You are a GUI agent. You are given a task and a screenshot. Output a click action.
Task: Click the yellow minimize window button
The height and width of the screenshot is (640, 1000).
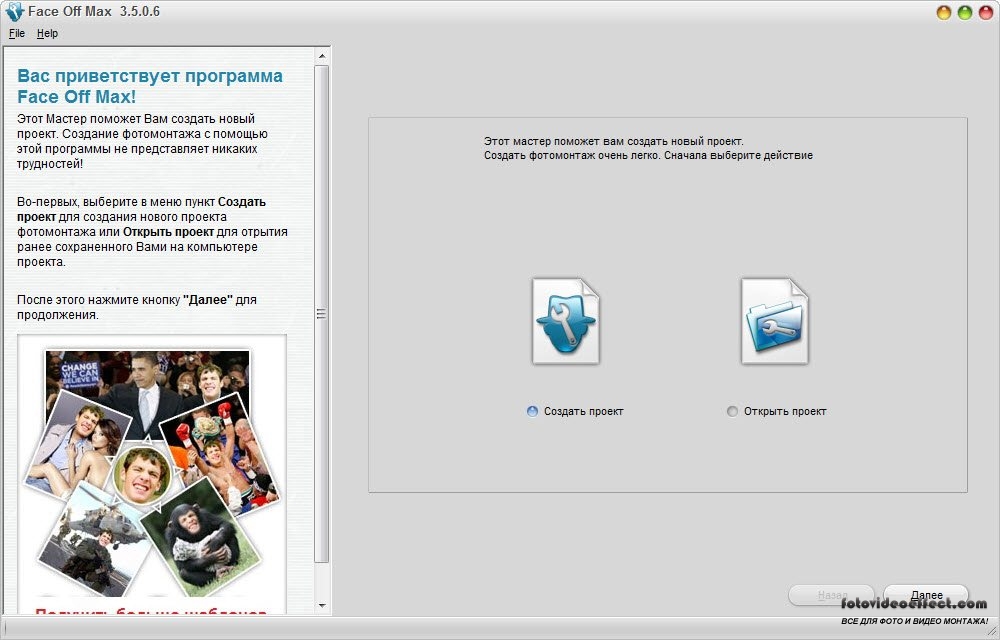944,13
